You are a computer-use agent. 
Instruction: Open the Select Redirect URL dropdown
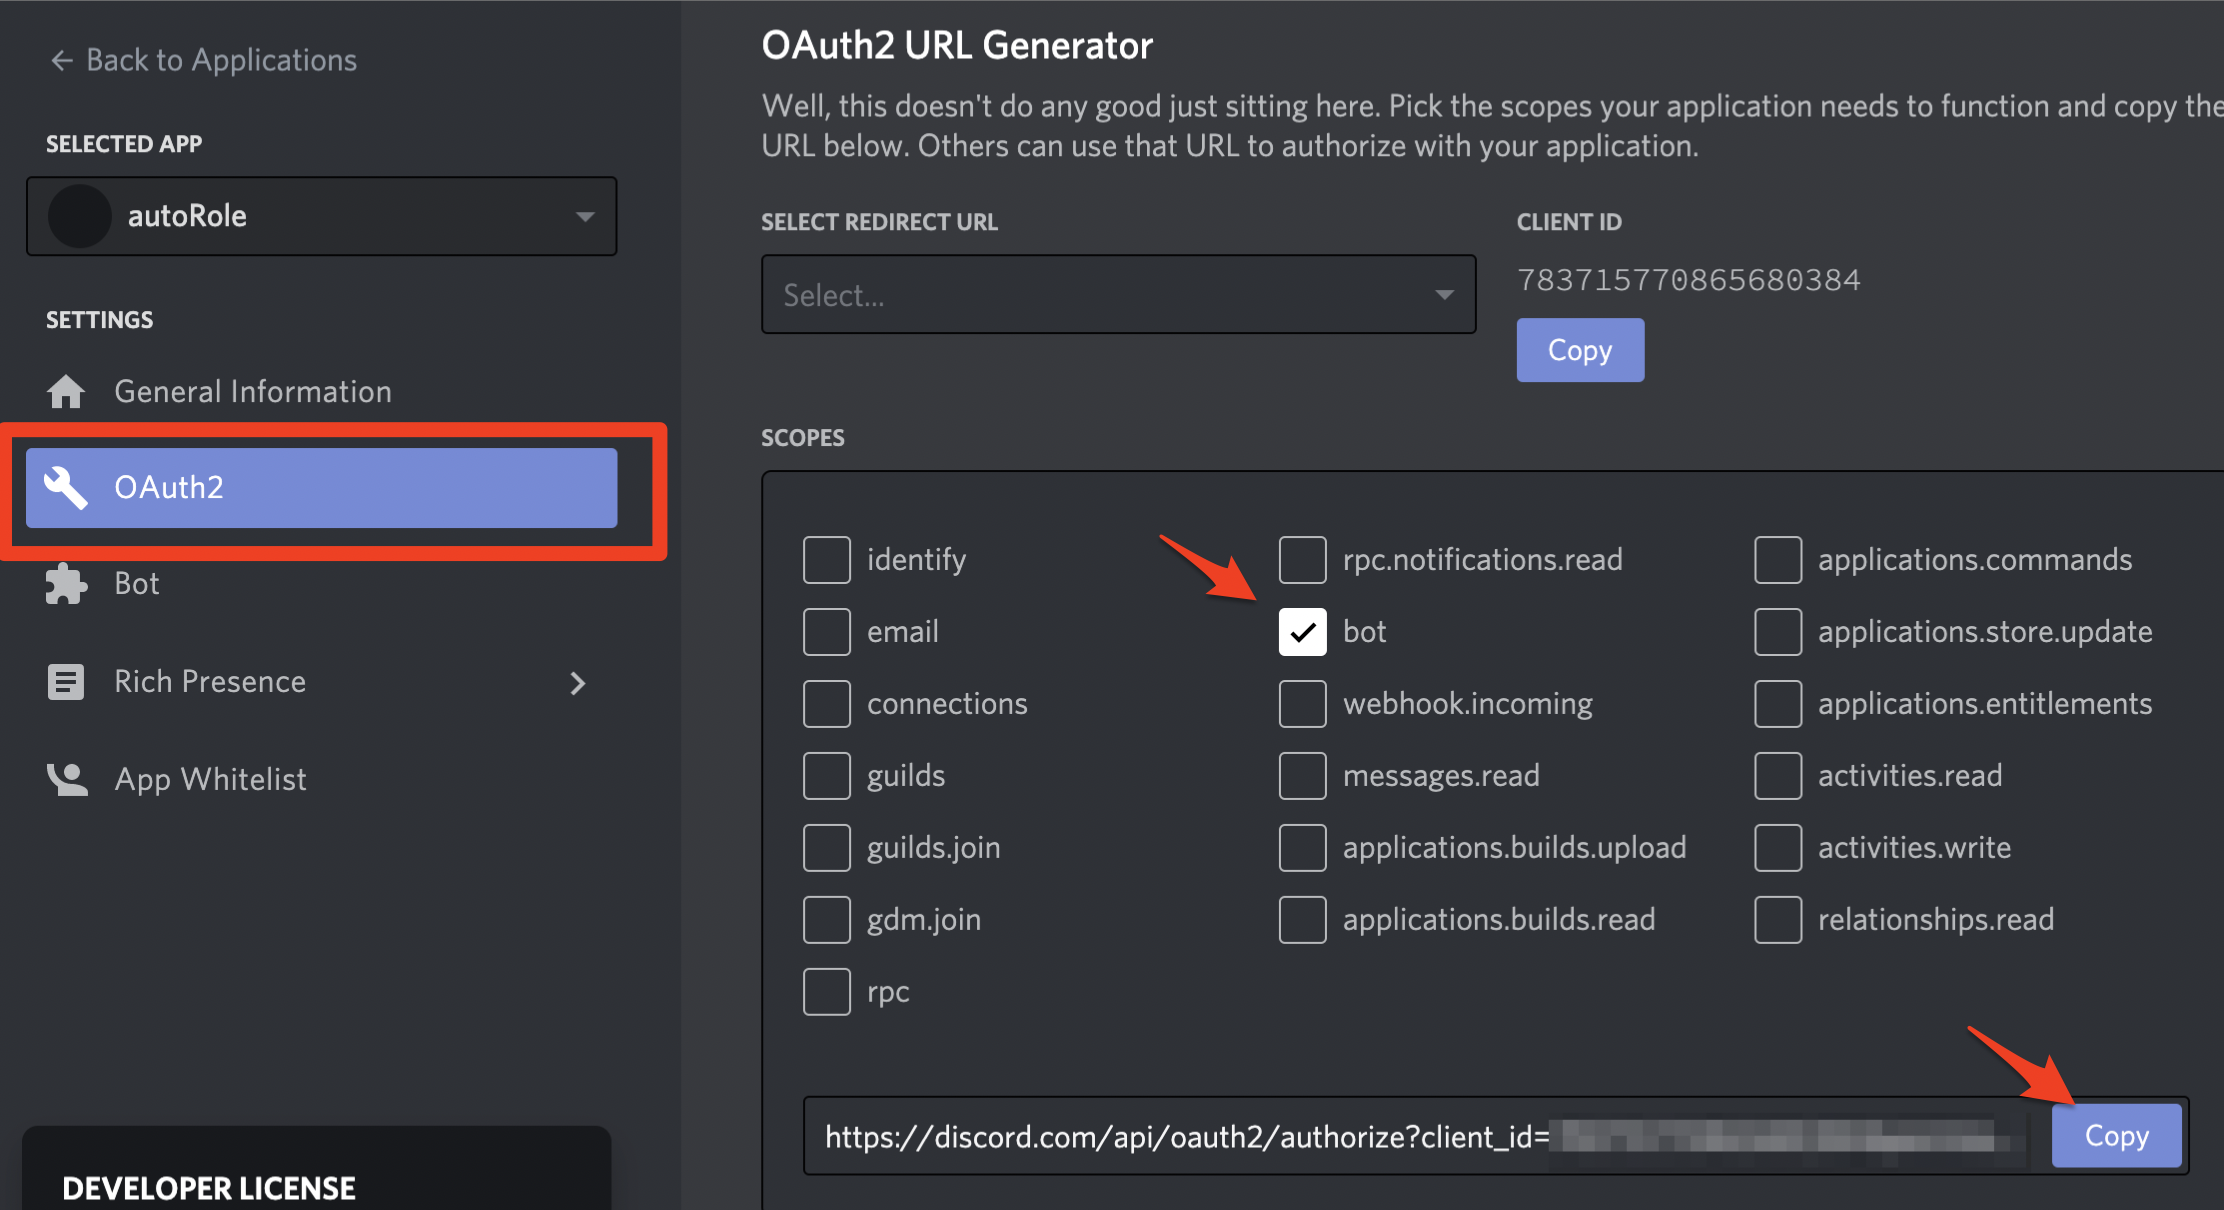coord(1118,295)
